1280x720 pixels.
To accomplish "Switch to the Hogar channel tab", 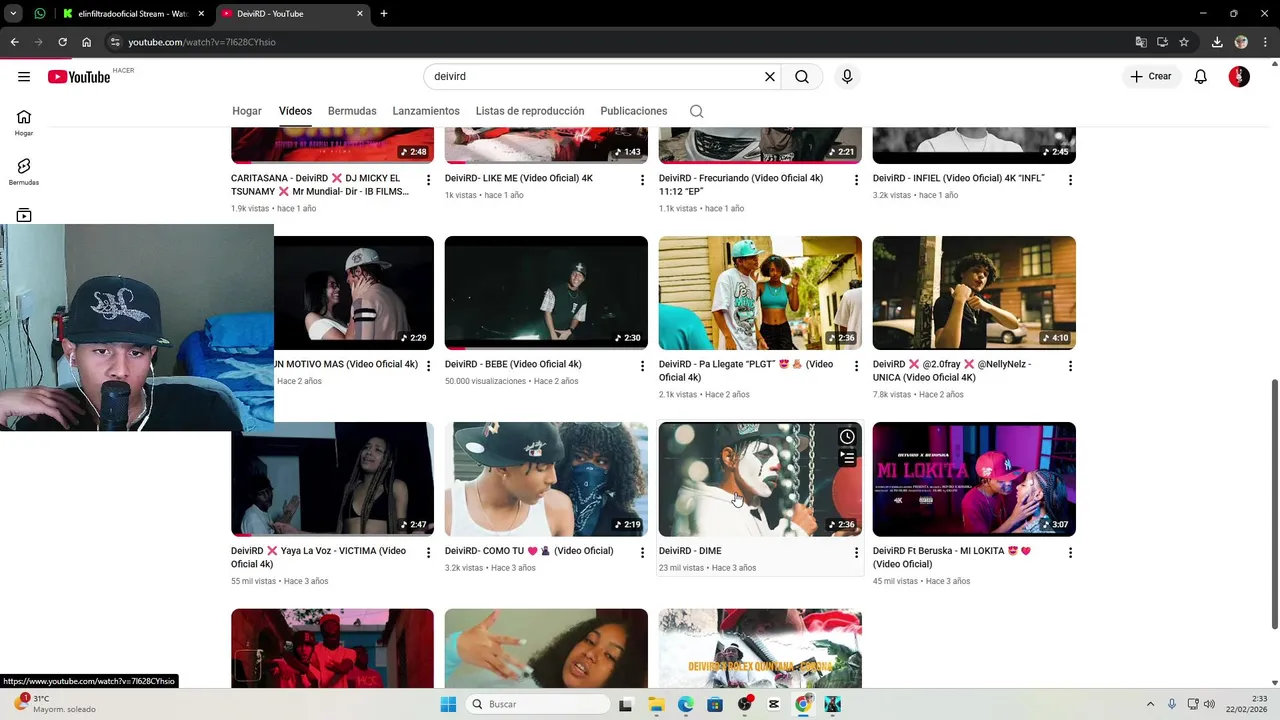I will pos(247,111).
